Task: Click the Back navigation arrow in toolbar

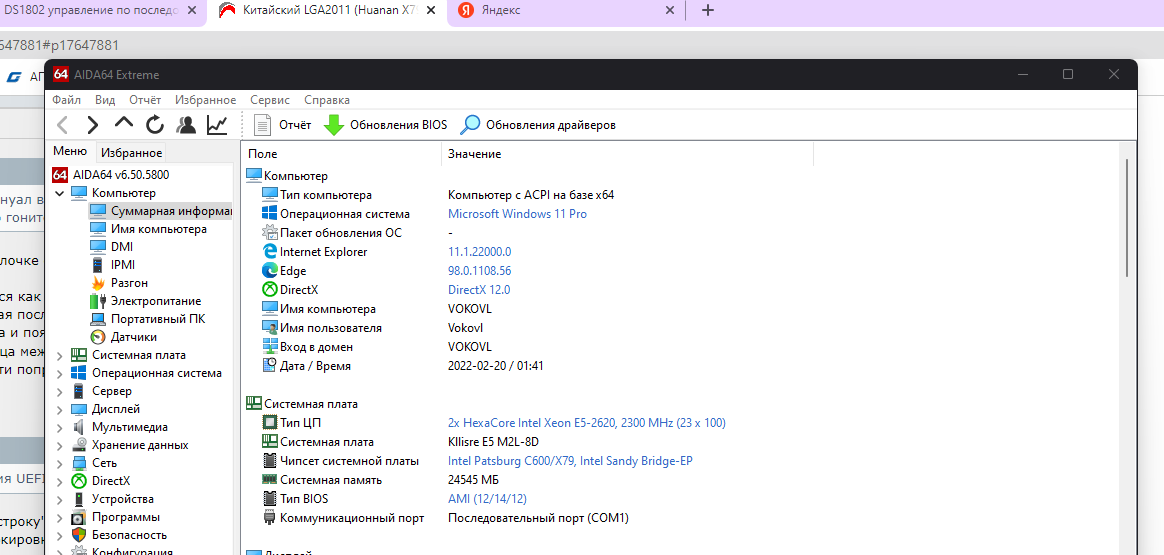Action: point(63,125)
